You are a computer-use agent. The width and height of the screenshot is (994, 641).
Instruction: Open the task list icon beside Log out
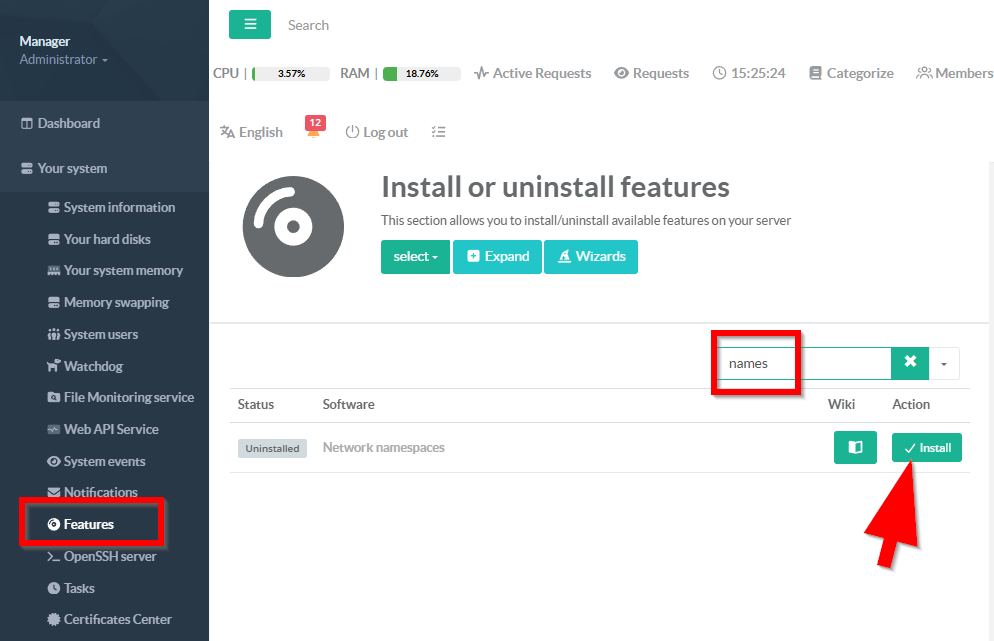click(x=438, y=132)
